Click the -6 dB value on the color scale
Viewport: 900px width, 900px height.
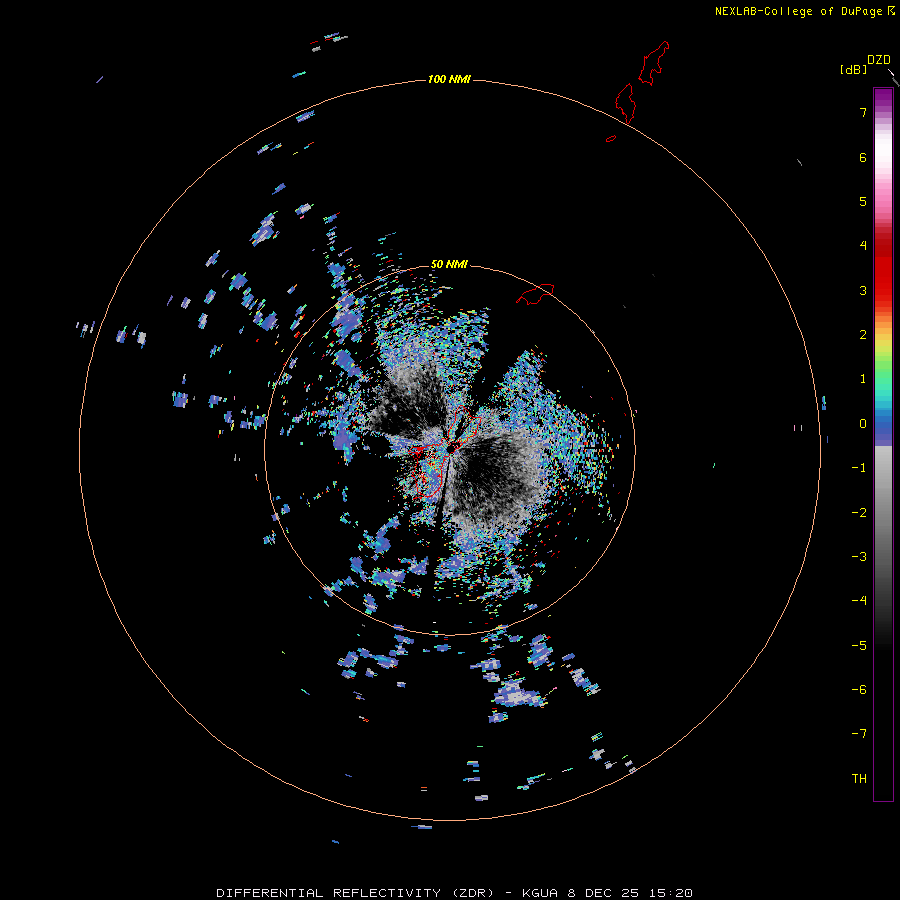859,690
